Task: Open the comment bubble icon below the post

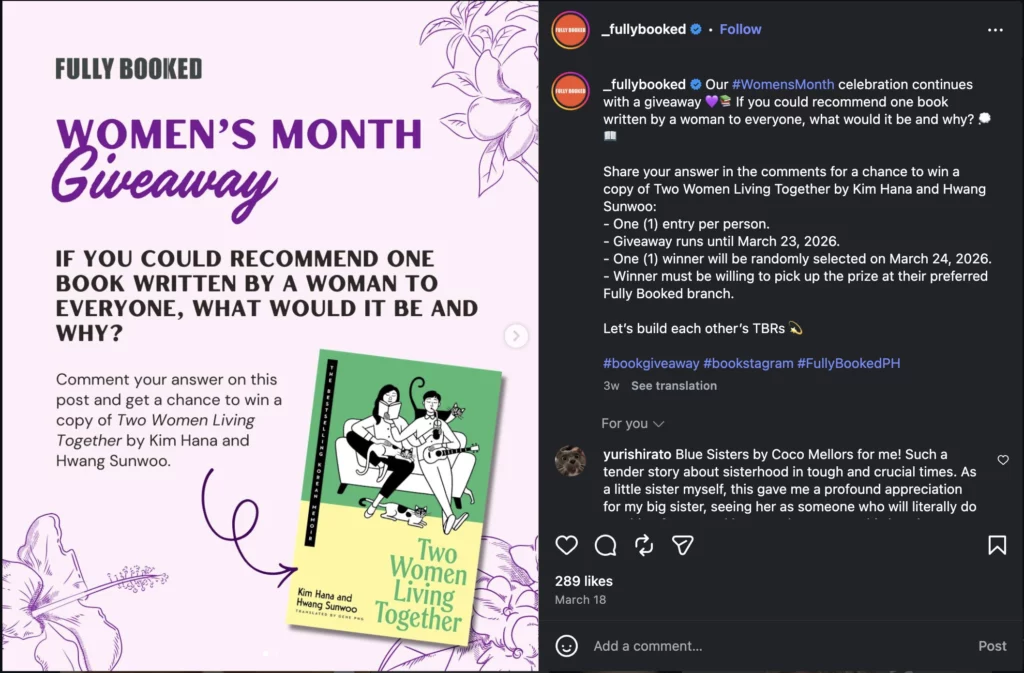Action: pyautogui.click(x=604, y=545)
